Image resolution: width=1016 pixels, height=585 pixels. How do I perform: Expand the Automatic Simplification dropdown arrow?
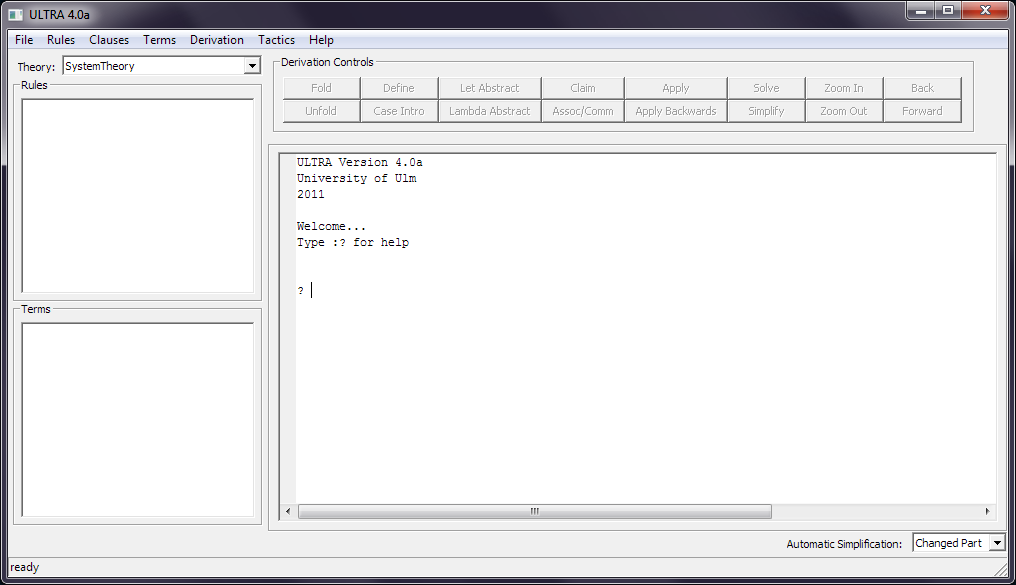(x=997, y=543)
